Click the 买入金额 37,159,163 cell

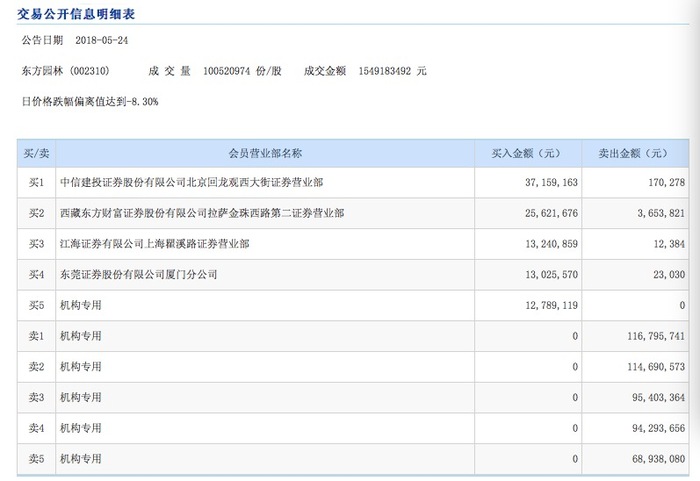coord(551,182)
